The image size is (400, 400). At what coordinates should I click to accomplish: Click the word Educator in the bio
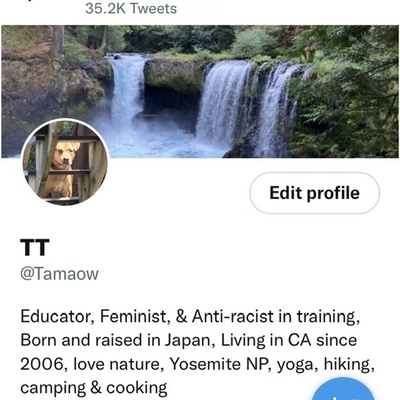(x=56, y=316)
